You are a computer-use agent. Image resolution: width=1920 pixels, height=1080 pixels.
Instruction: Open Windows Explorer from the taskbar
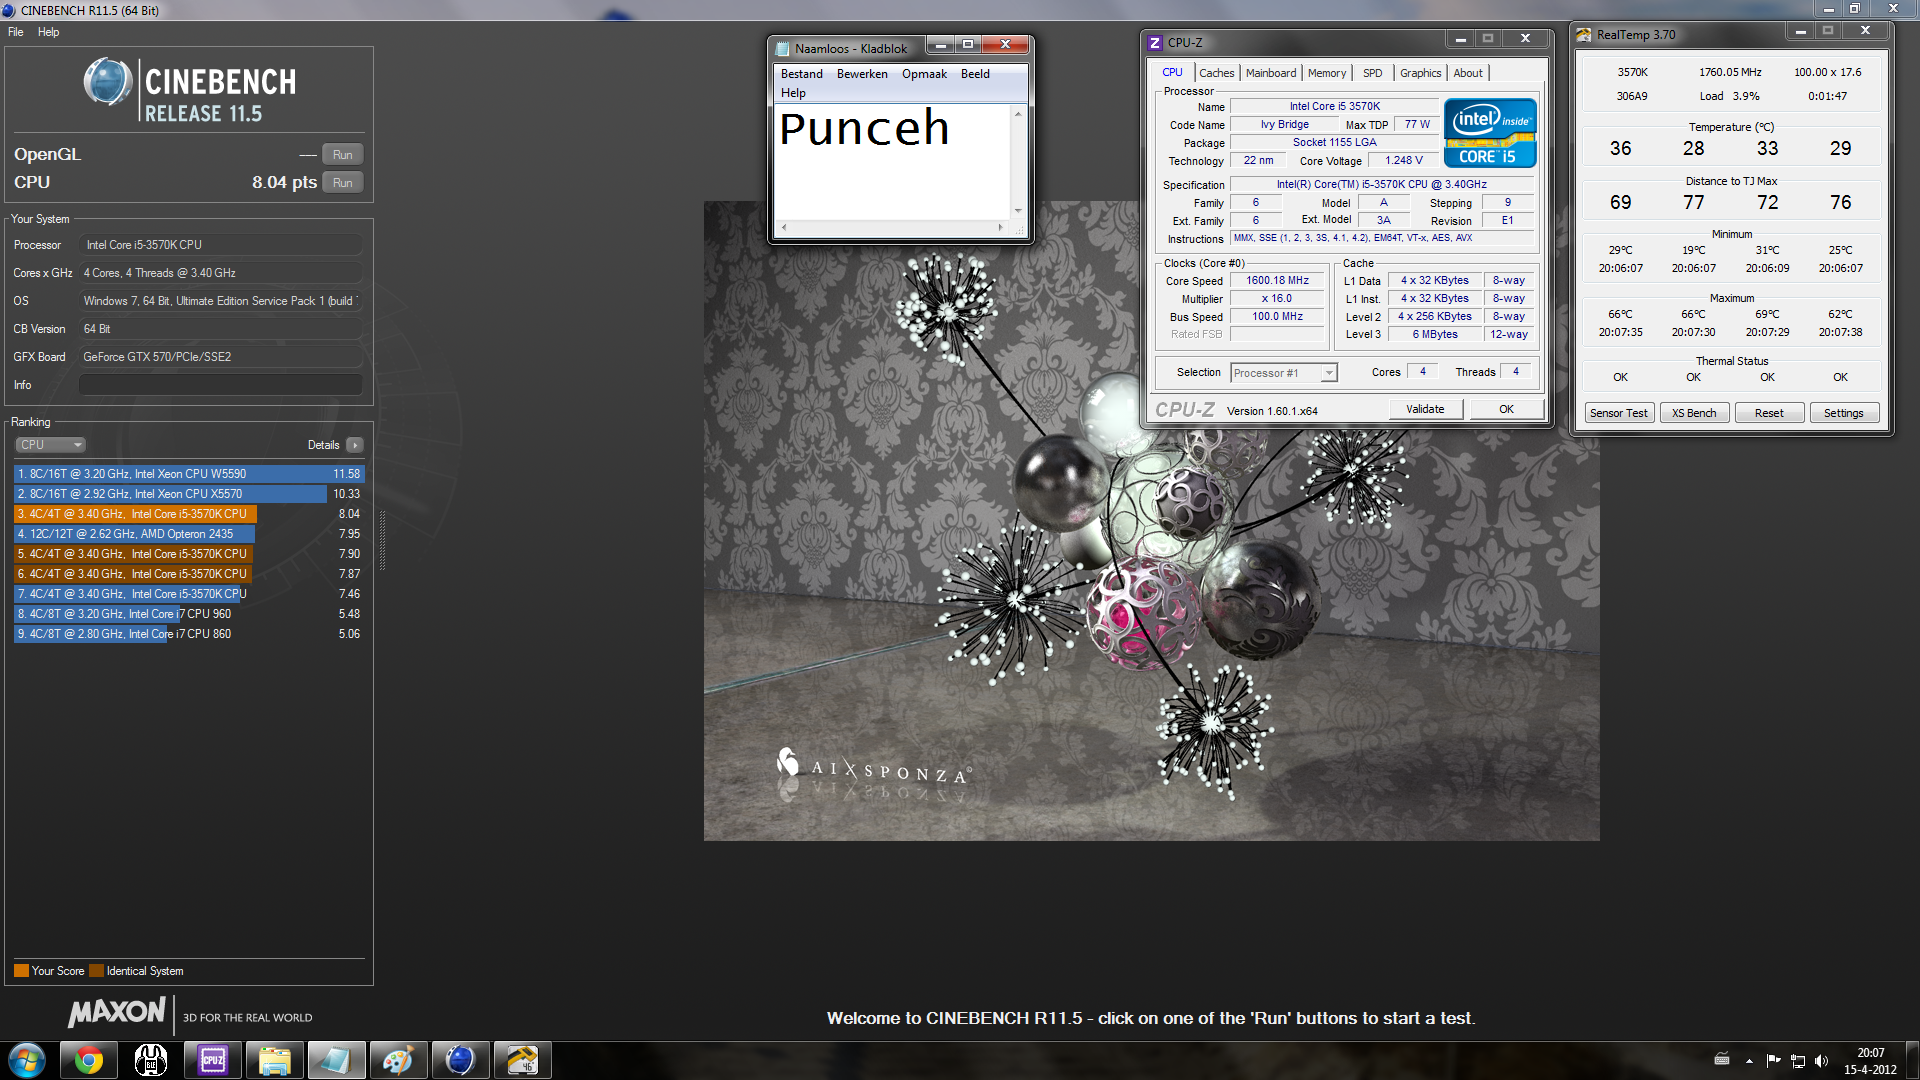pos(275,1060)
